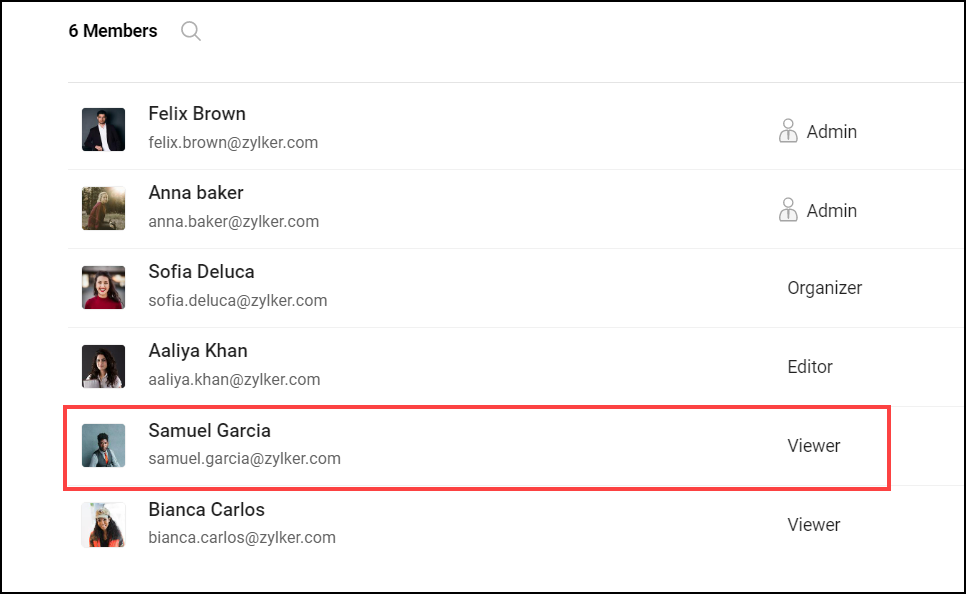The height and width of the screenshot is (594, 966).
Task: Select the Samuel Garcia name text
Action: pyautogui.click(x=209, y=431)
